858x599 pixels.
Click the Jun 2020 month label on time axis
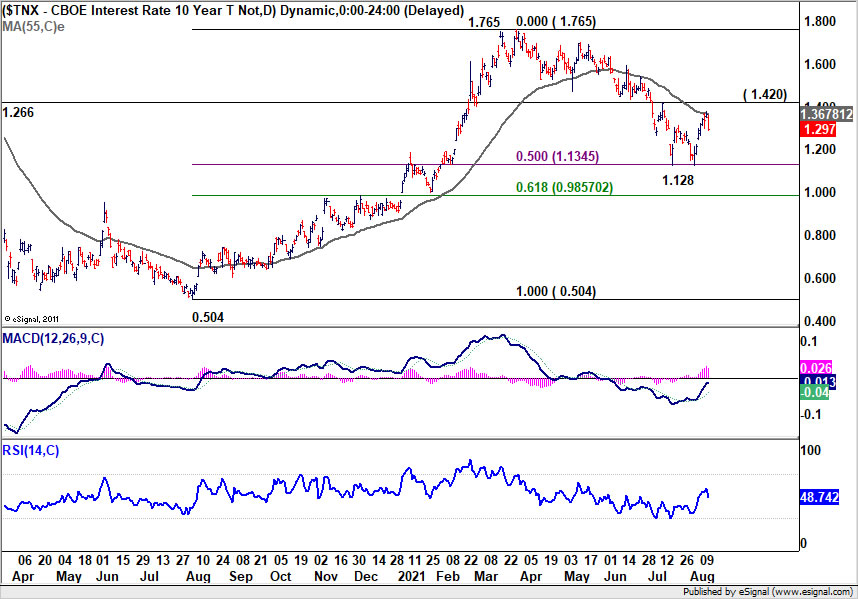(107, 577)
